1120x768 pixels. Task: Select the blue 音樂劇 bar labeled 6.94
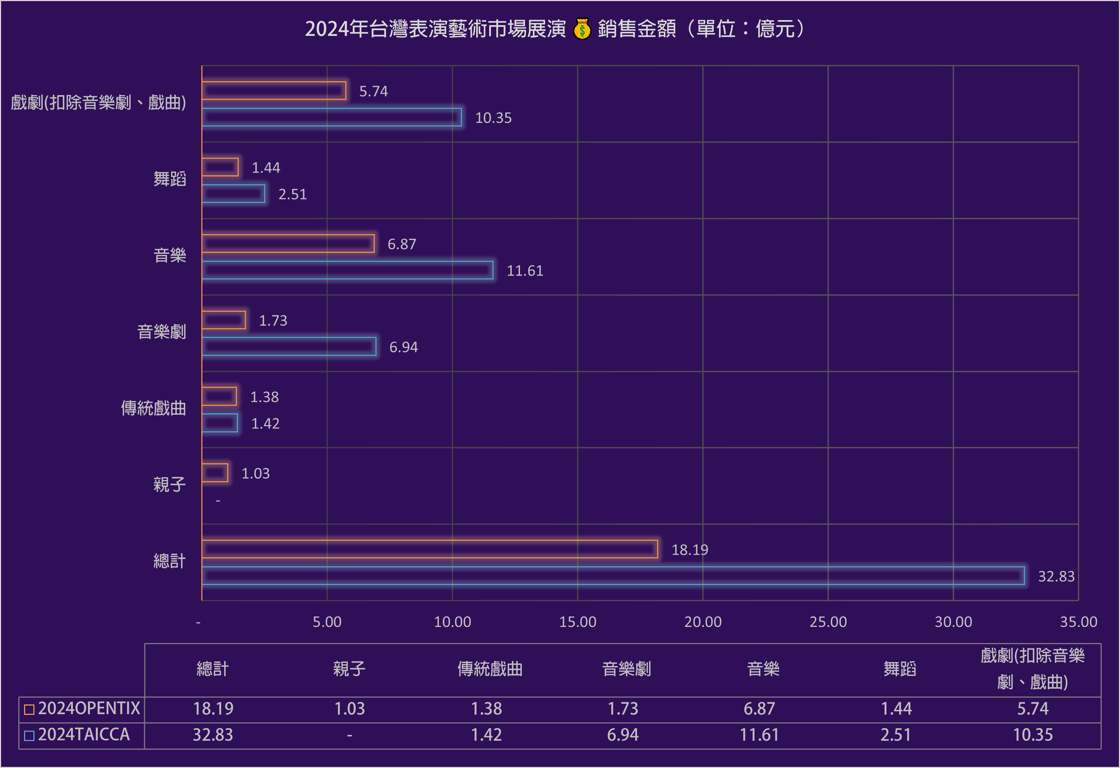[x=289, y=346]
